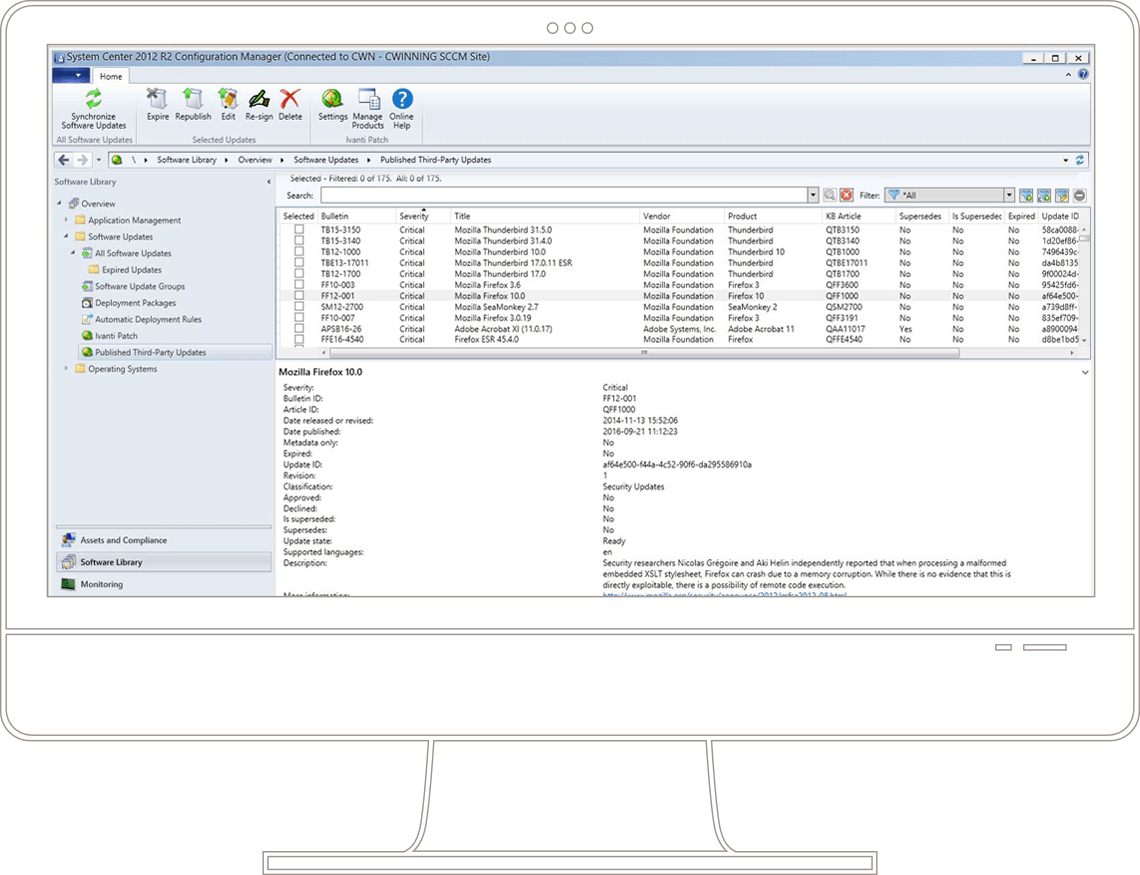Sort by the Severity column header
Image resolution: width=1140 pixels, height=875 pixels.
[x=423, y=216]
